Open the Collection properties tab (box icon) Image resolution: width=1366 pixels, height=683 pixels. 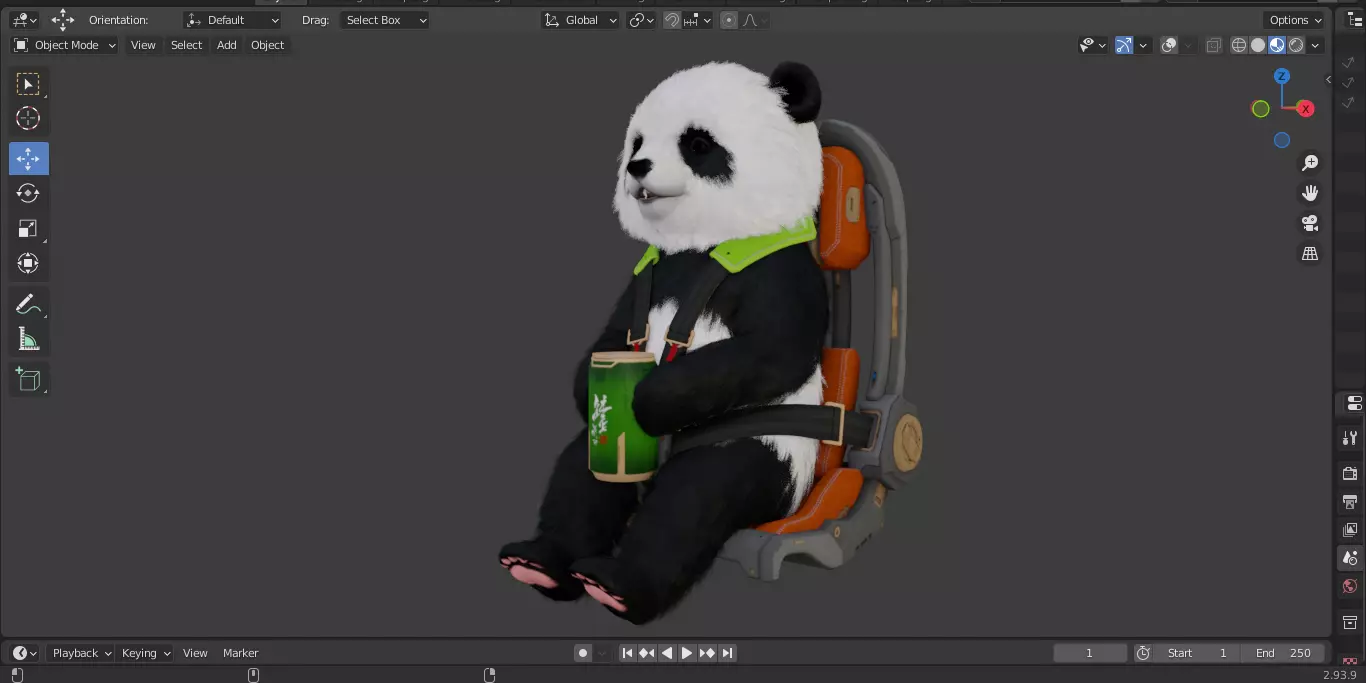1350,623
